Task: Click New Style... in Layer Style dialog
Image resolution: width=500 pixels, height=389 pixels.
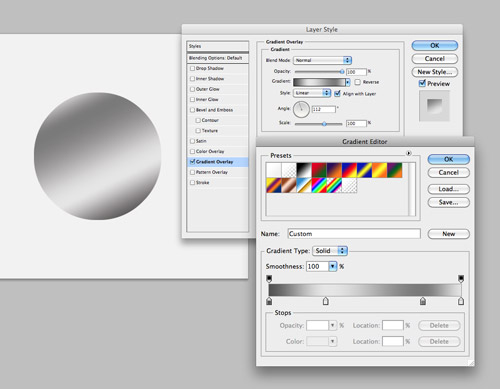Action: click(435, 72)
